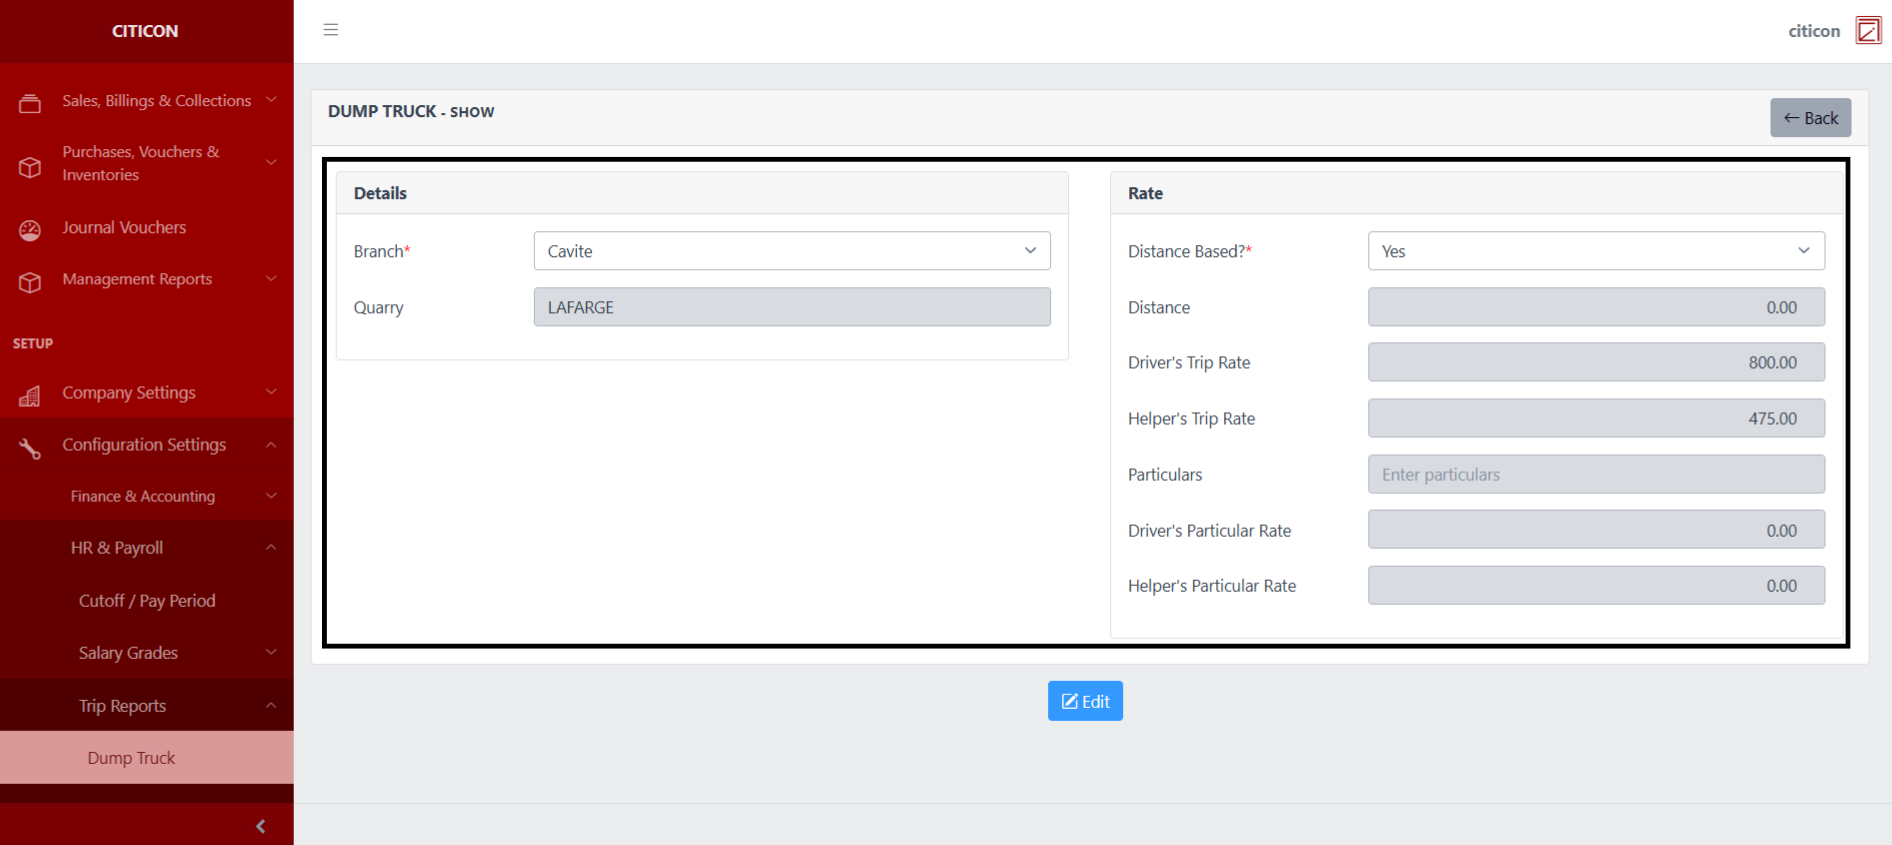Open the Dump Truck menu item
Viewport: 1892px width, 845px height.
(131, 758)
